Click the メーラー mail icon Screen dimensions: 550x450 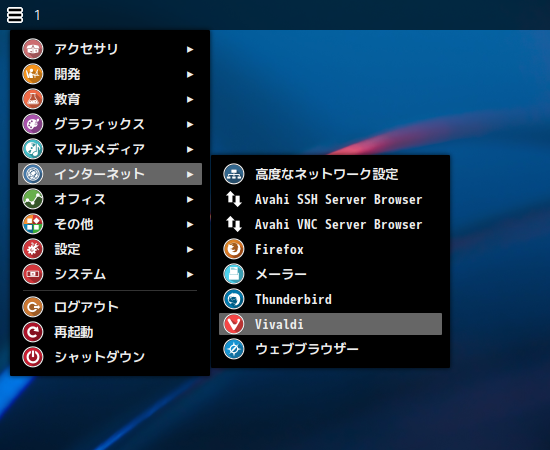234,274
